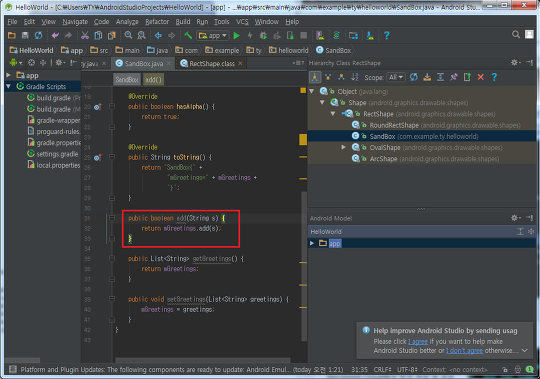Switch to the SandBox.java tab

[x=144, y=63]
